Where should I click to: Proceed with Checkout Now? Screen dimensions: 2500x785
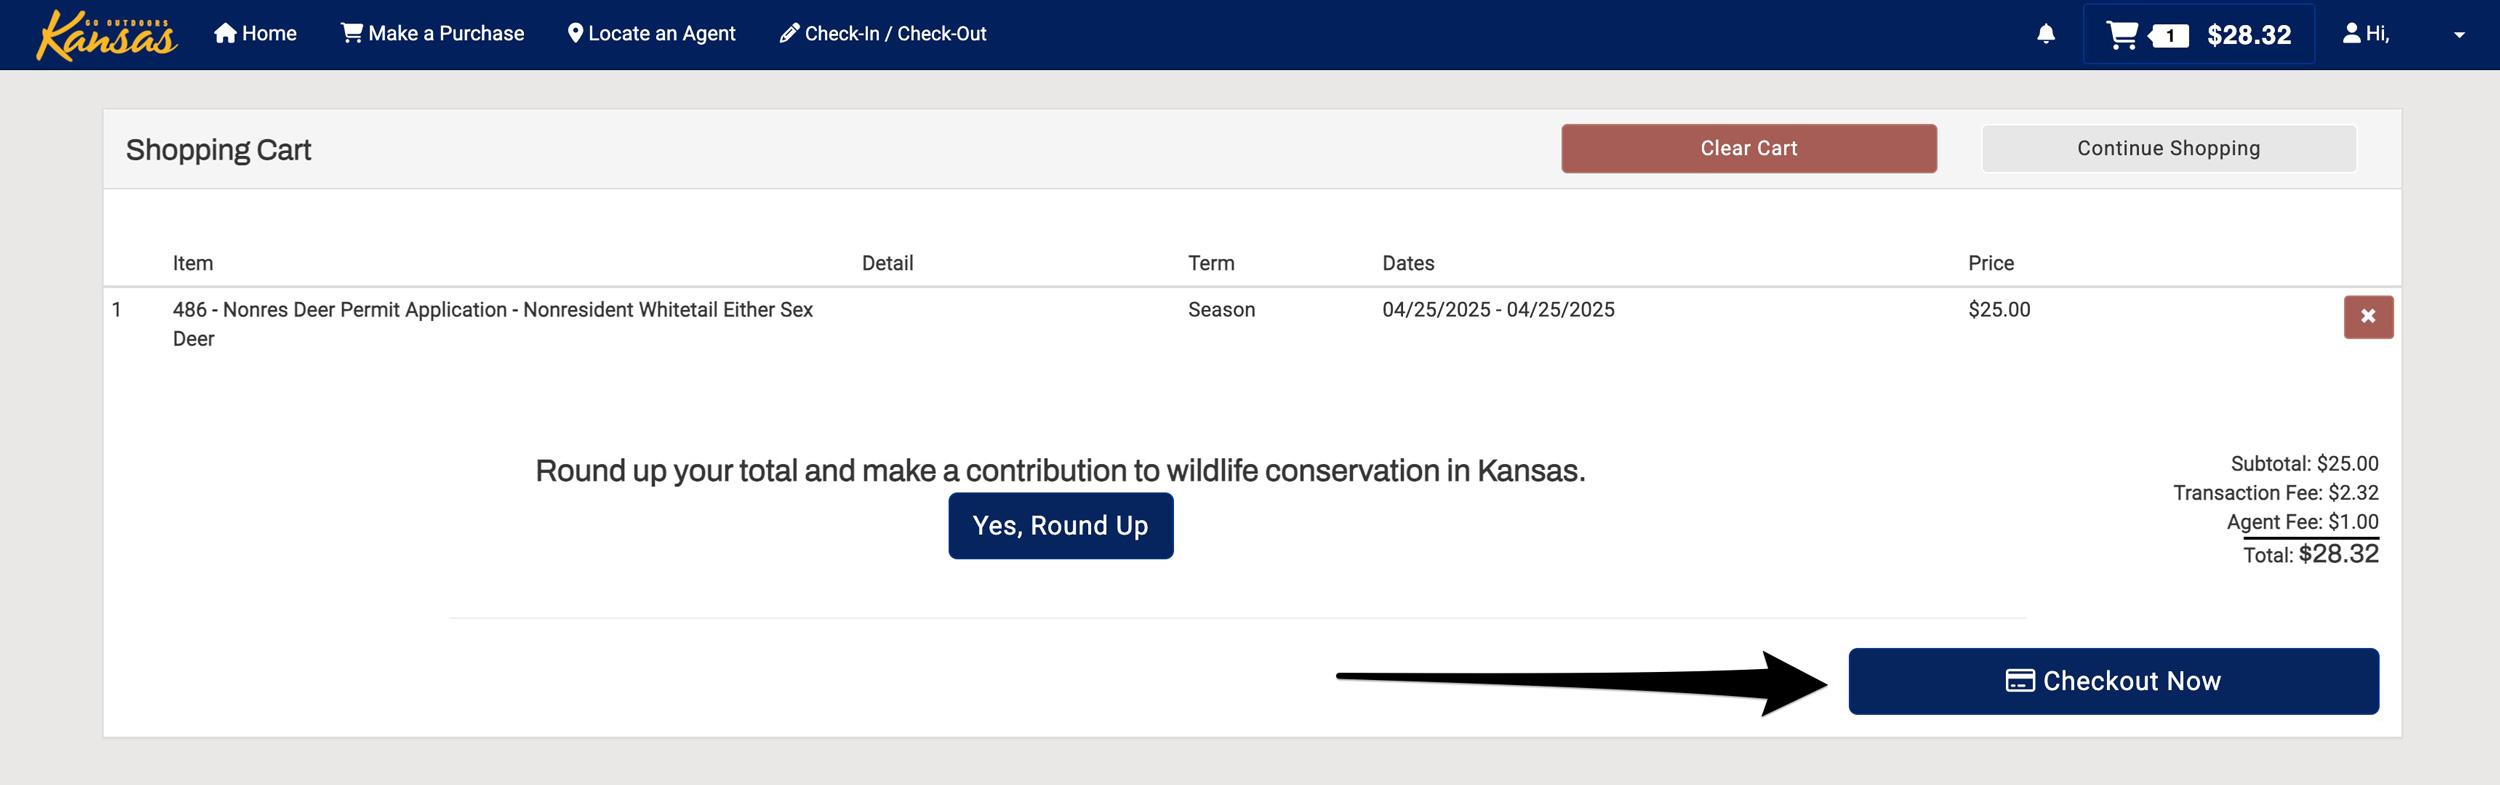click(2113, 680)
